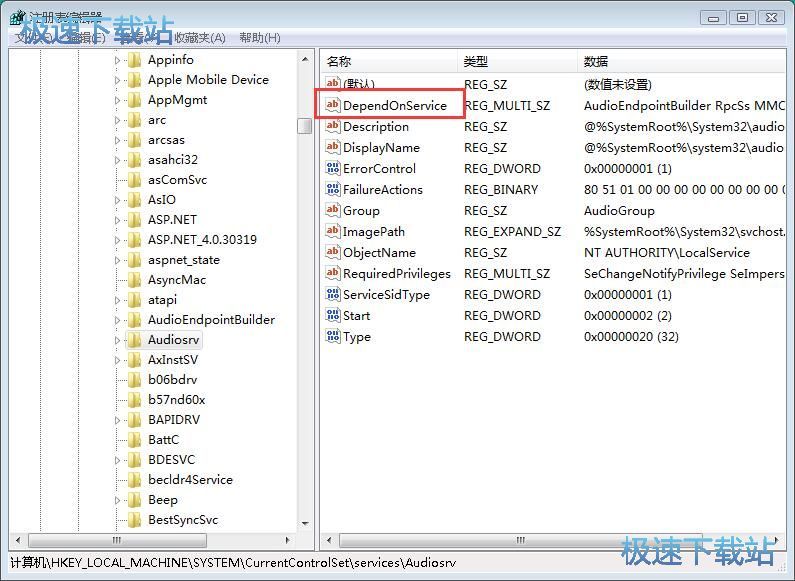Close the registry editor window
Viewport: 795px width, 581px height.
771,18
